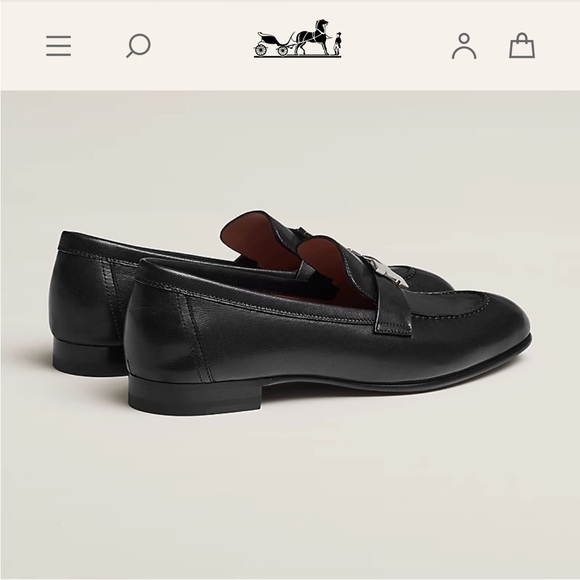The width and height of the screenshot is (580, 580).
Task: Click the heel of the rear loafer
Action: coord(88,356)
